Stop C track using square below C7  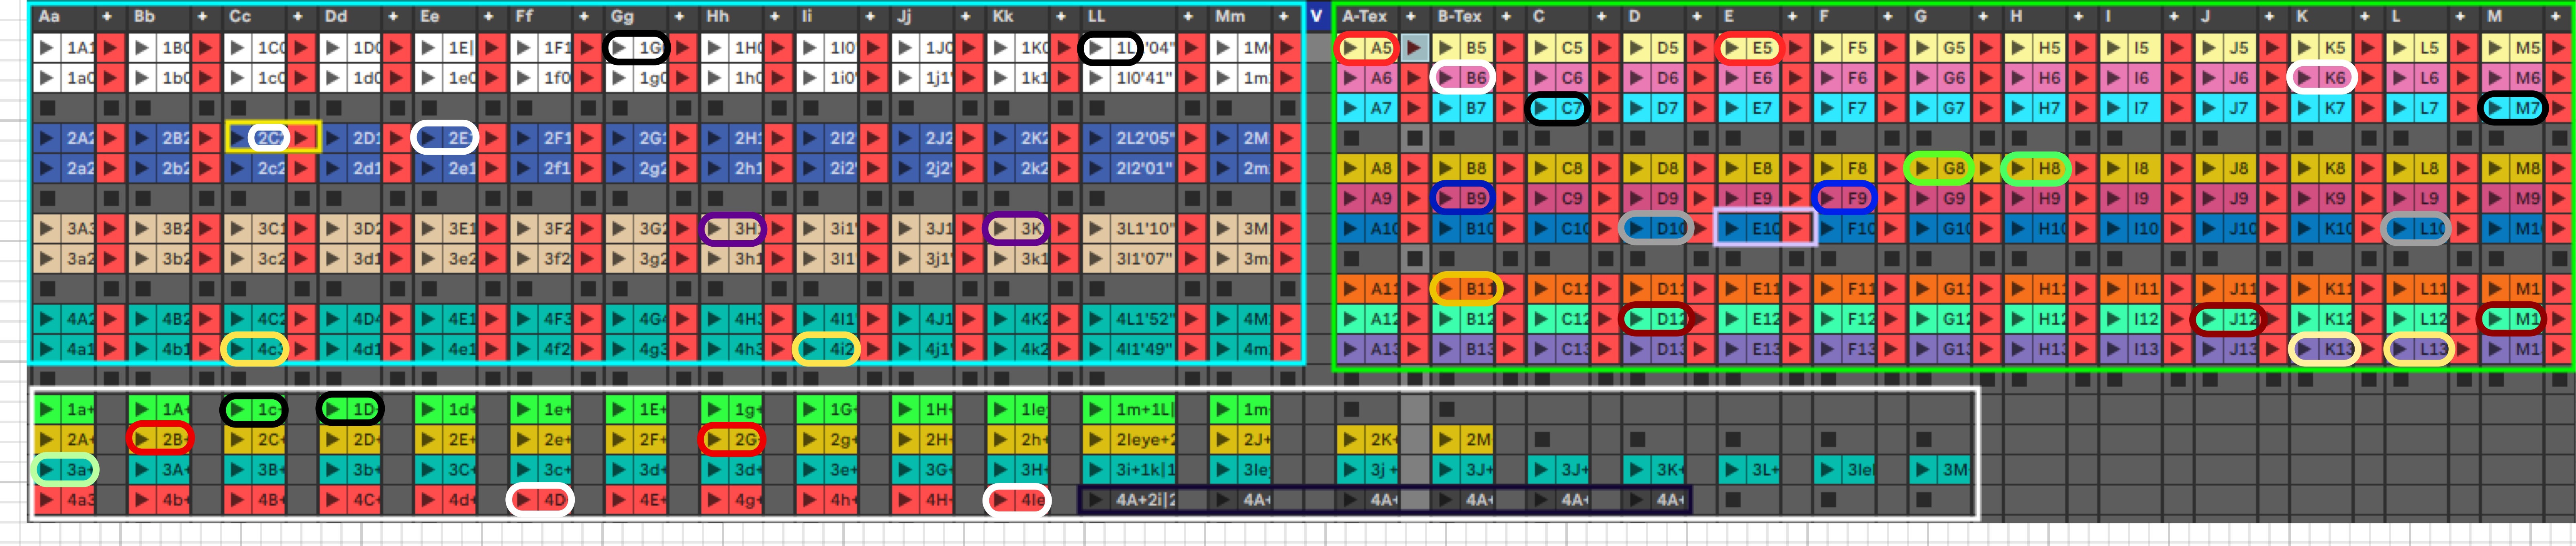click(1542, 138)
